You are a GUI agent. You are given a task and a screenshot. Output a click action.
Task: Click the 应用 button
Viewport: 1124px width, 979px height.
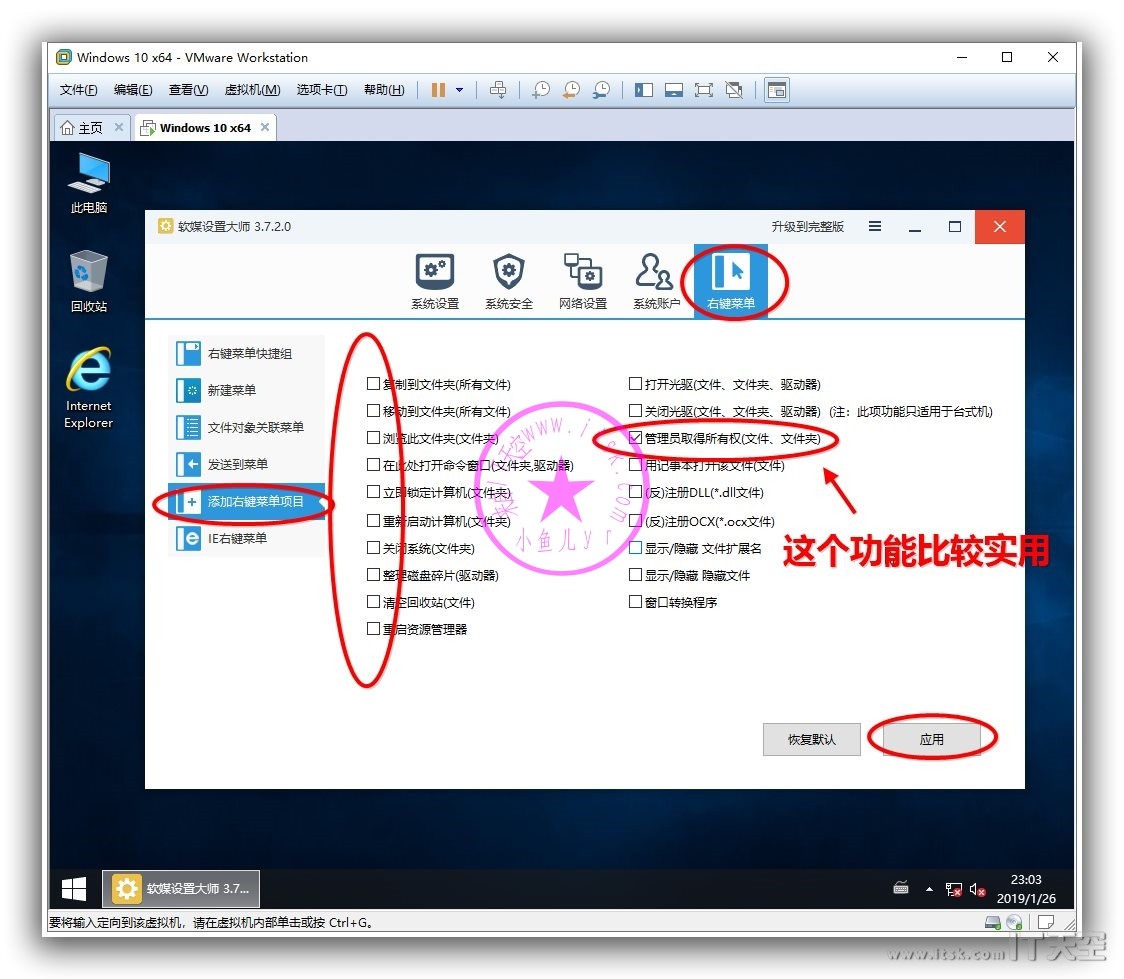pos(932,739)
